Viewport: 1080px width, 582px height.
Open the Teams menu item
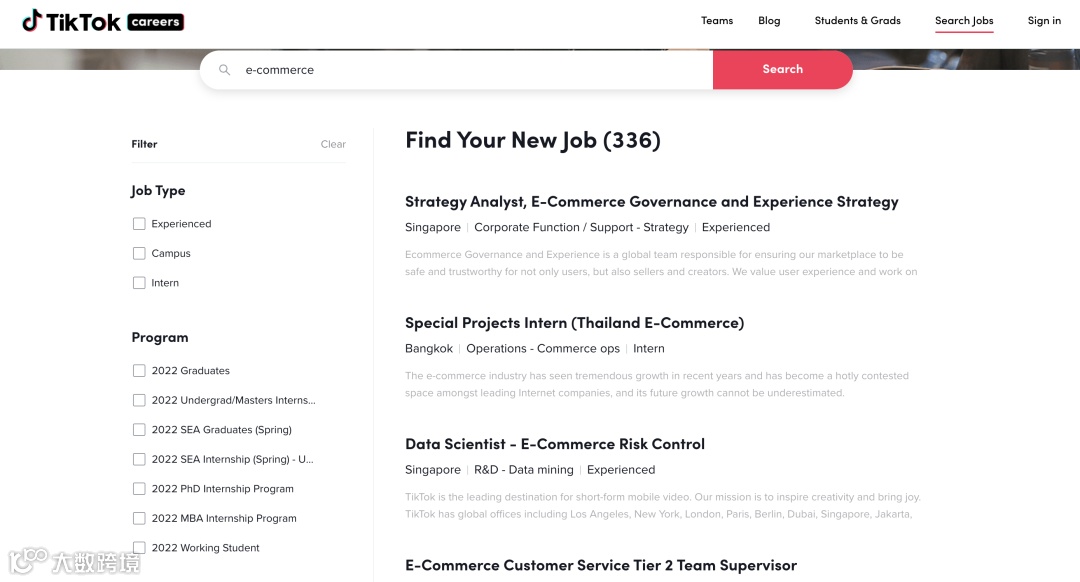[x=717, y=21]
